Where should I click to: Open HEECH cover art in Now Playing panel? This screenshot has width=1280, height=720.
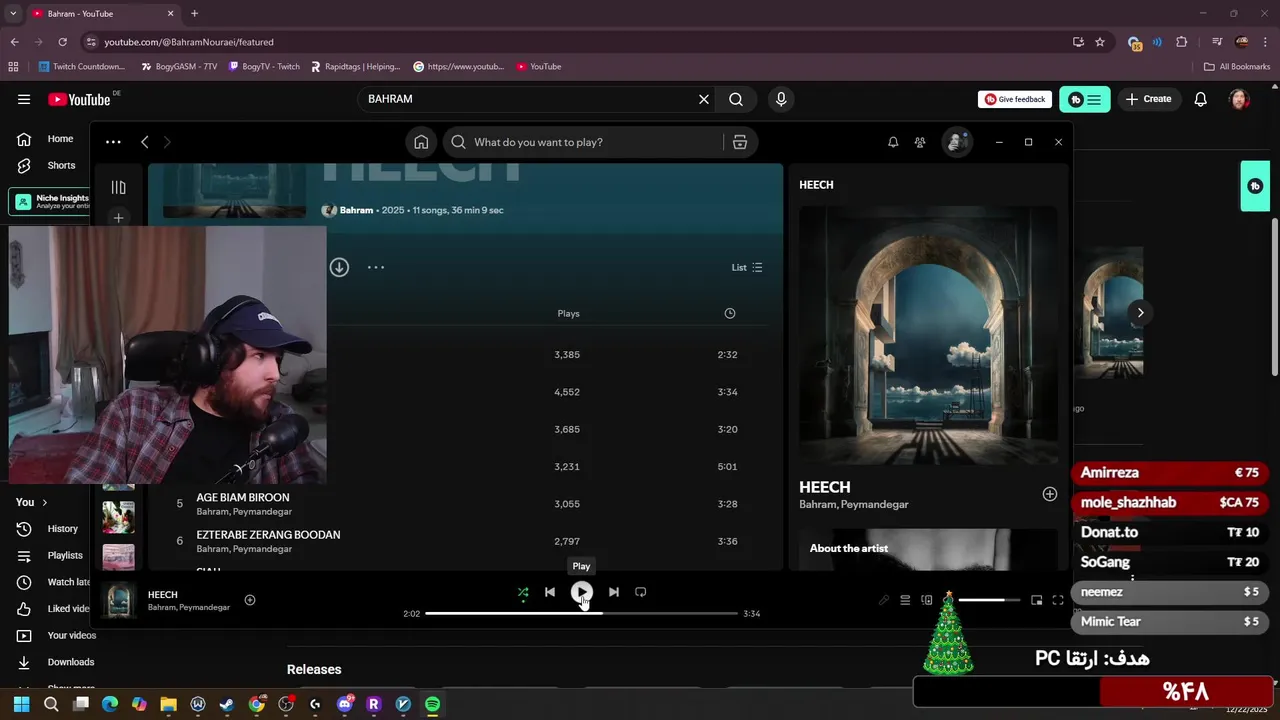928,335
